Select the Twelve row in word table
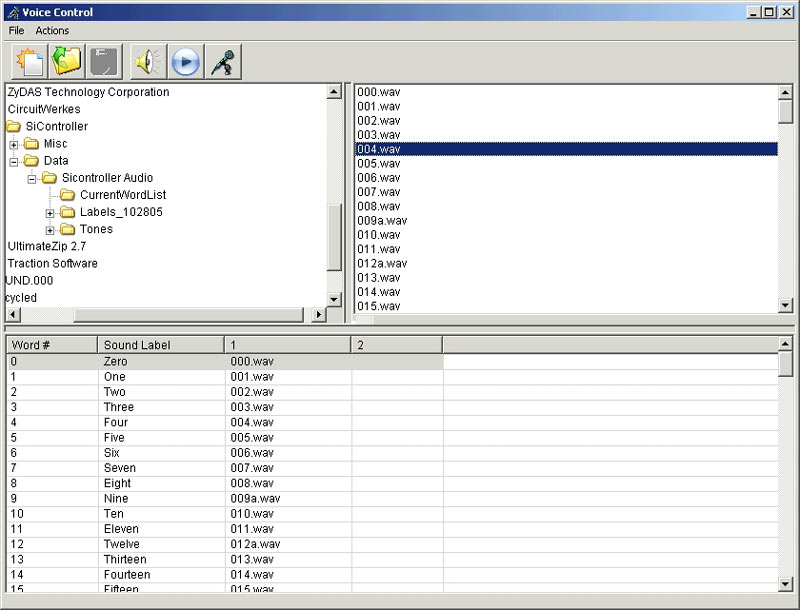Viewport: 800px width, 610px height. [x=121, y=544]
